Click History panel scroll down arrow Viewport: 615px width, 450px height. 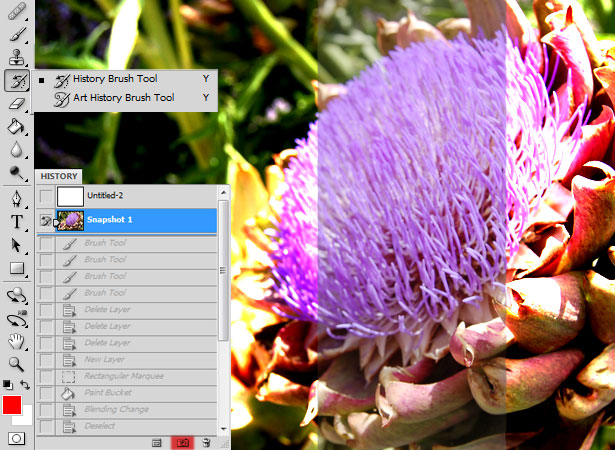pos(223,429)
